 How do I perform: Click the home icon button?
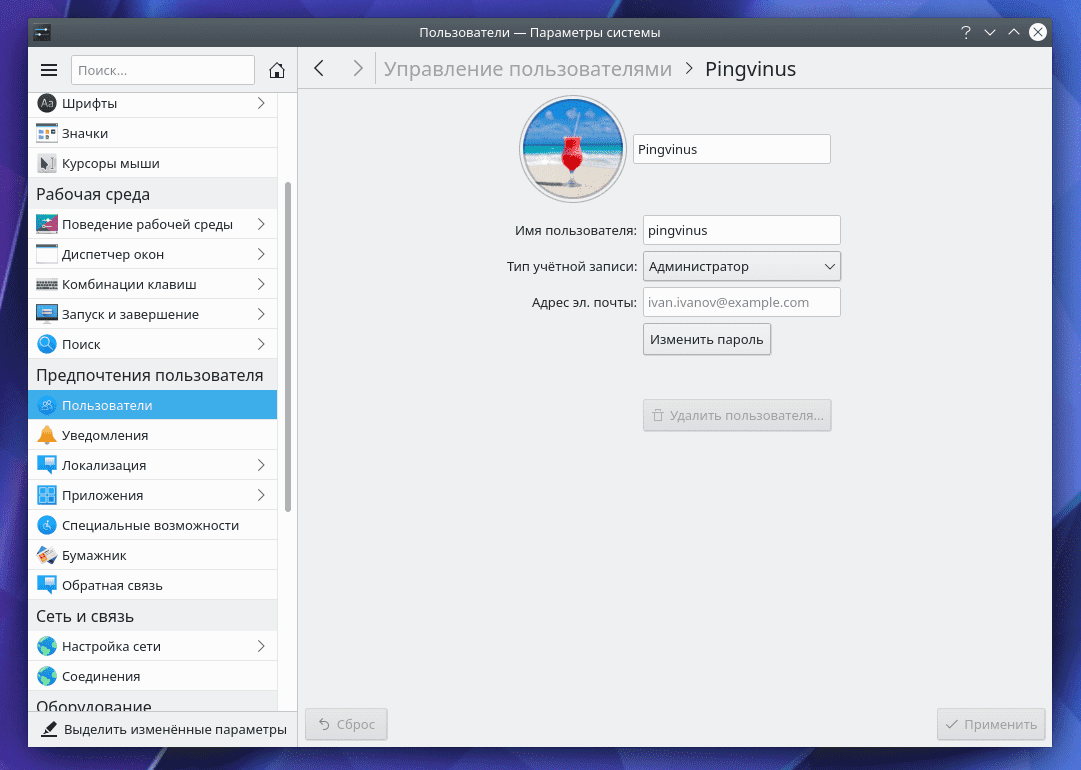277,70
